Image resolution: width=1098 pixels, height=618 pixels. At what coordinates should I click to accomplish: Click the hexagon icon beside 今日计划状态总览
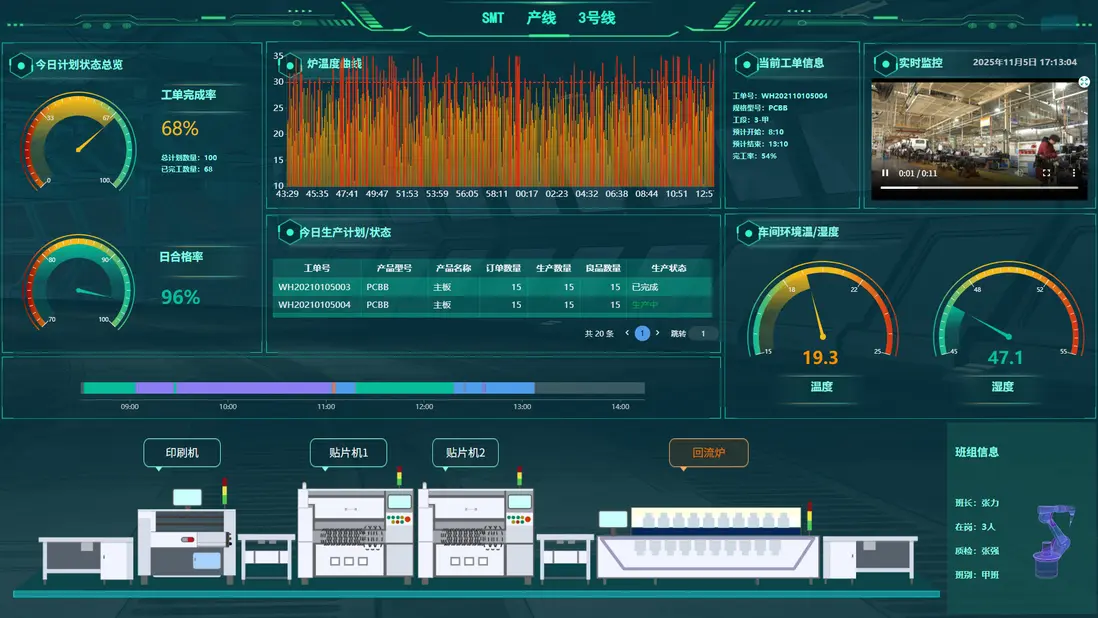click(x=20, y=65)
